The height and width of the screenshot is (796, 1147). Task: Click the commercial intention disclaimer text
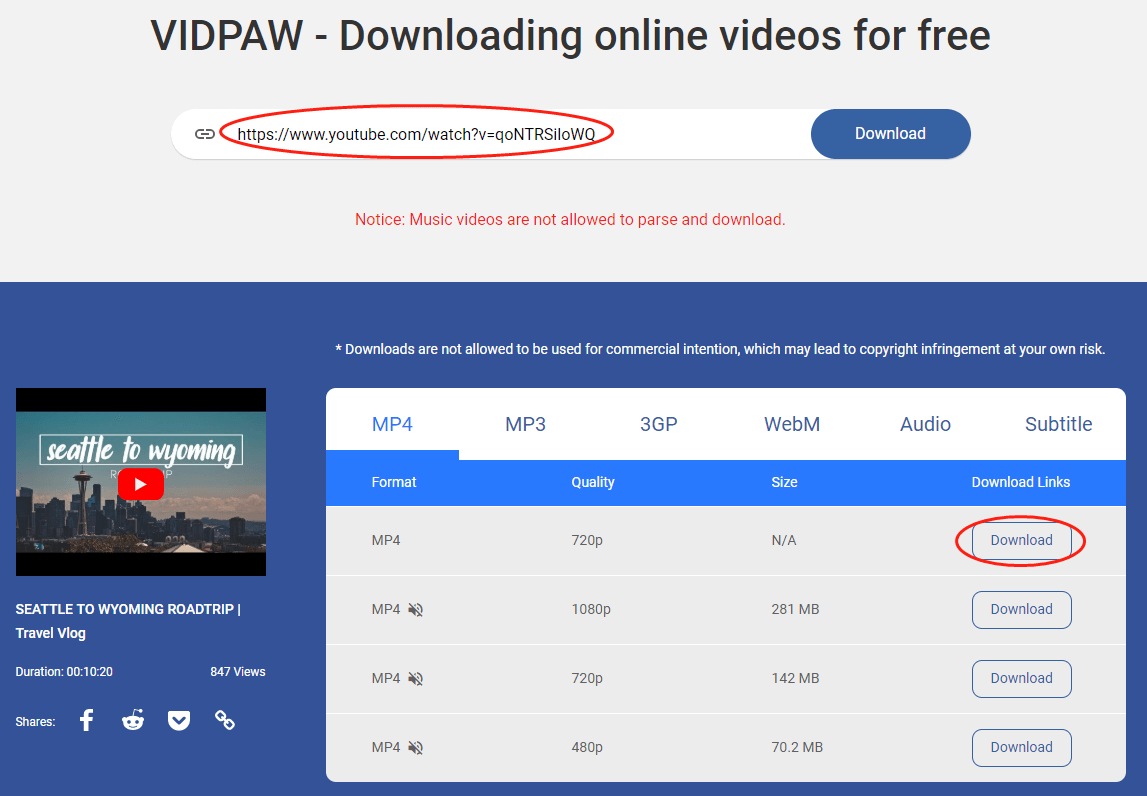(720, 349)
